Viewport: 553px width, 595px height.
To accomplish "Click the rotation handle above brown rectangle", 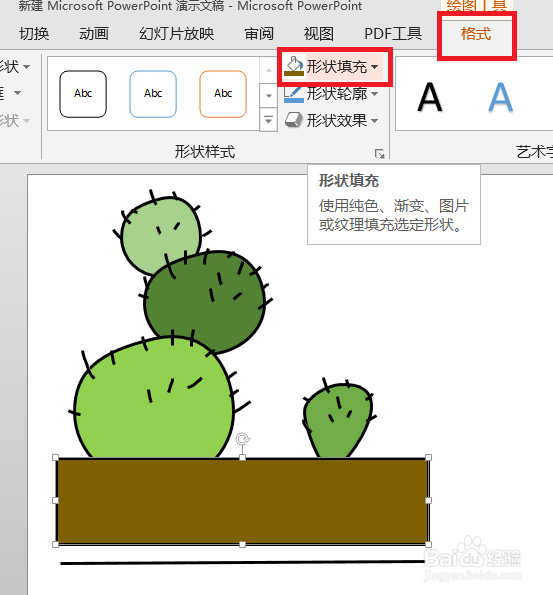I will click(x=243, y=439).
